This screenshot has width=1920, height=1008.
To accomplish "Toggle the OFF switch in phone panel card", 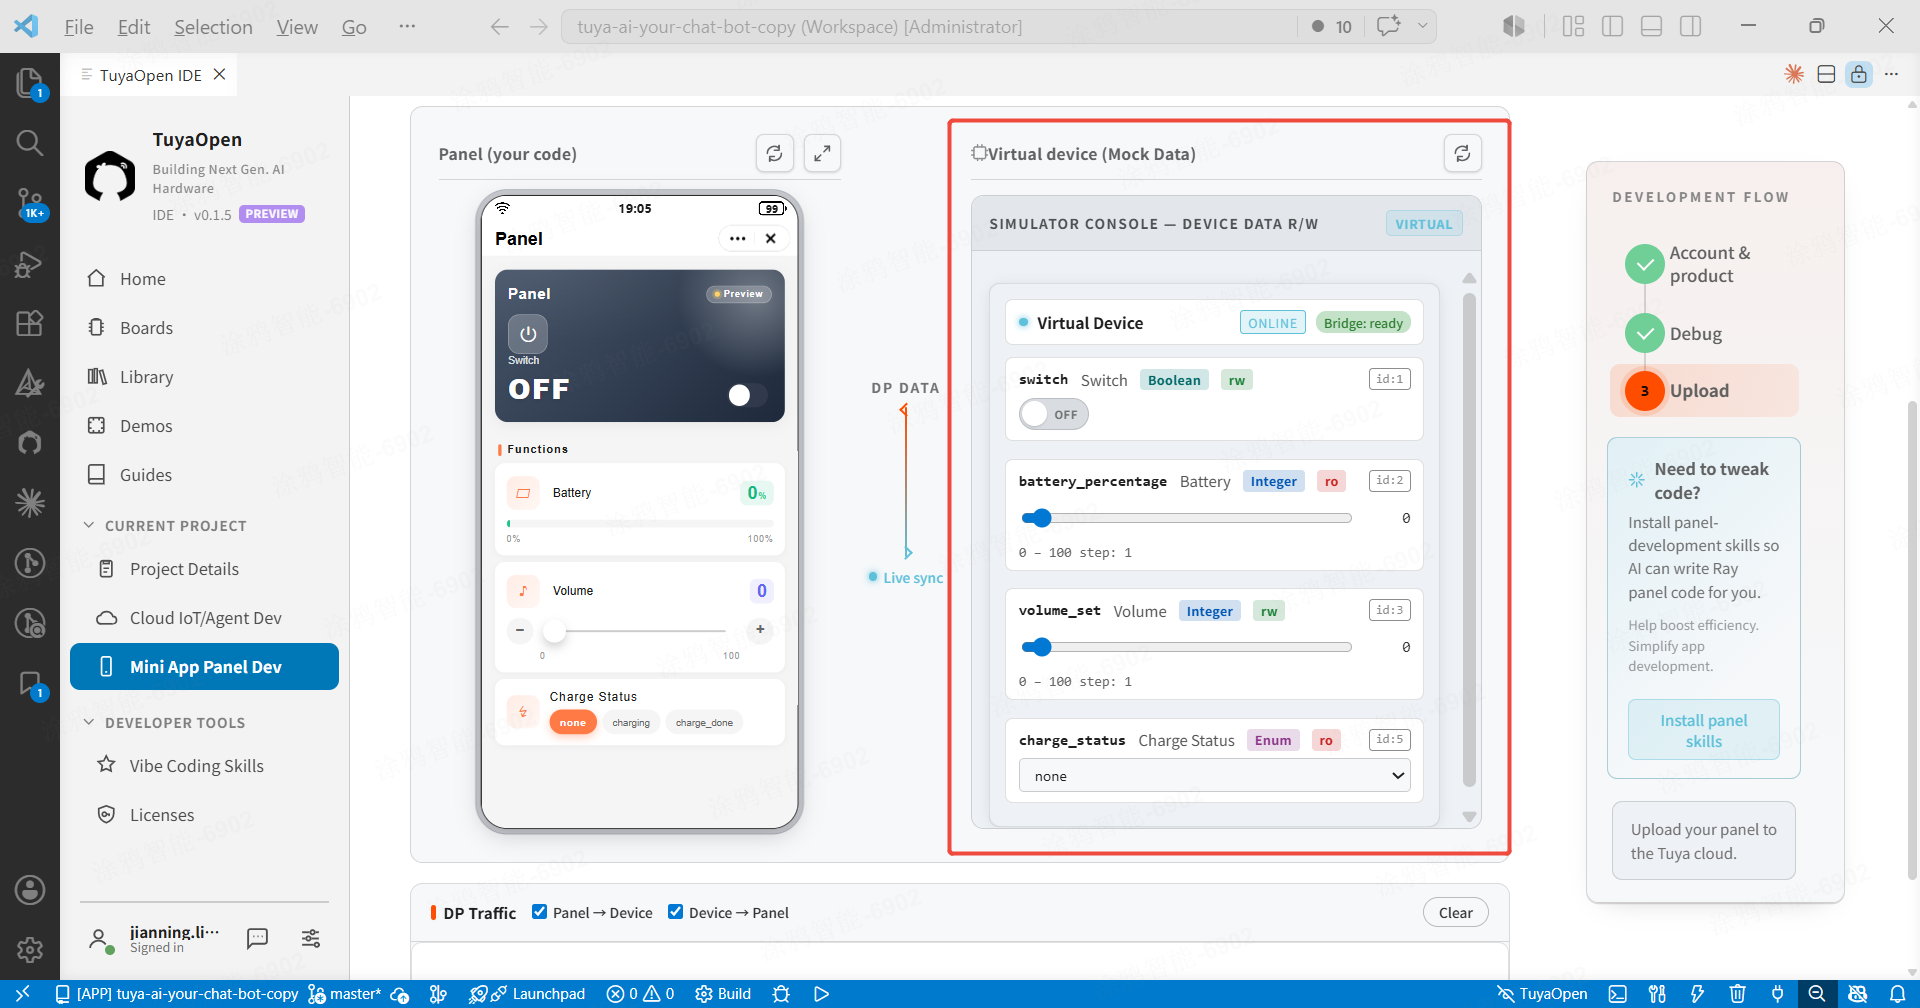I will (x=747, y=395).
